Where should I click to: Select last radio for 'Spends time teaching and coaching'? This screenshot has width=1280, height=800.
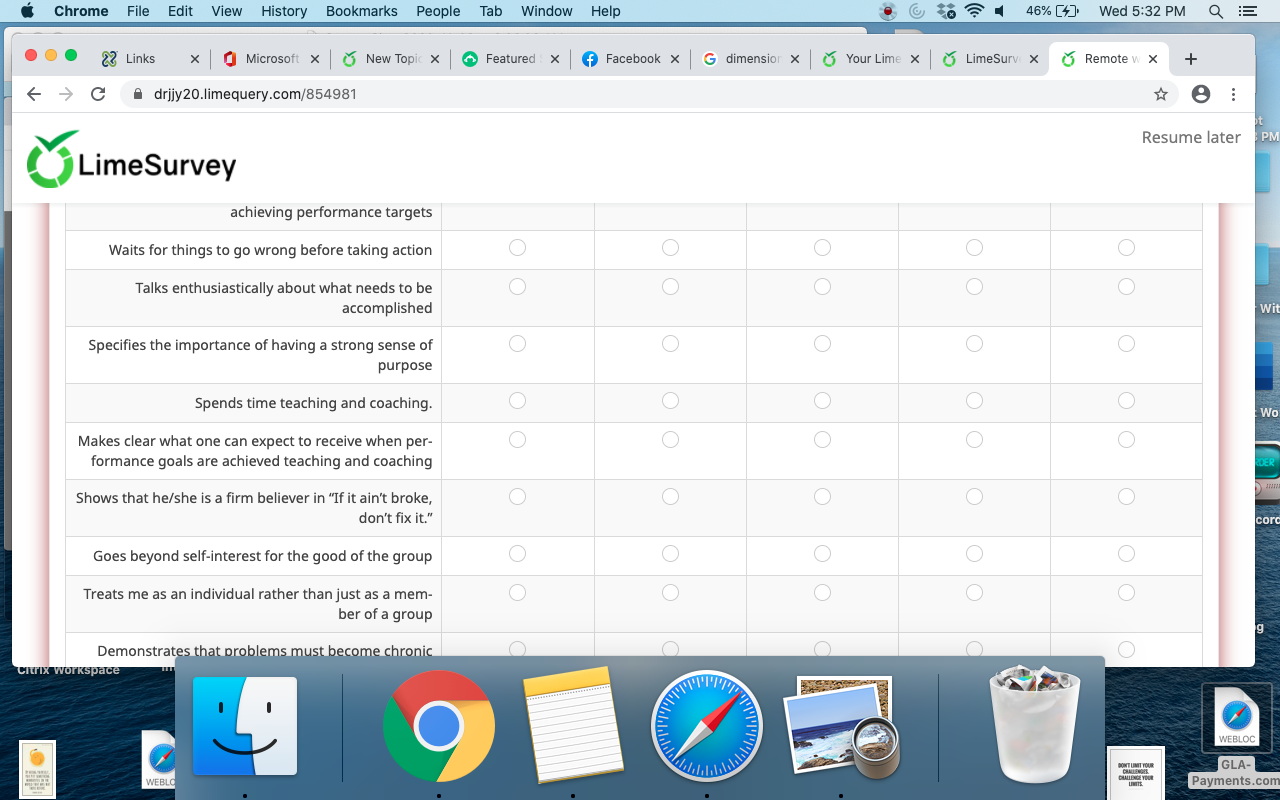tap(1126, 401)
